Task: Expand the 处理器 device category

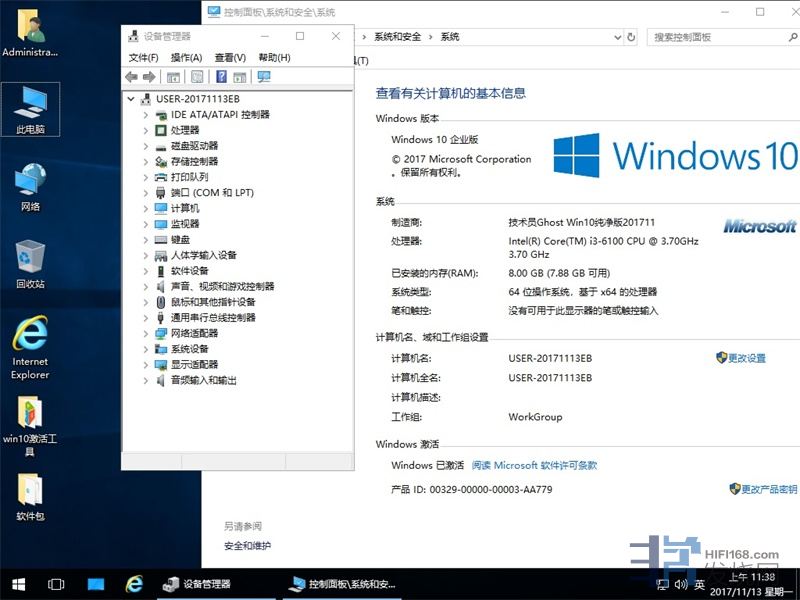Action: (x=146, y=130)
